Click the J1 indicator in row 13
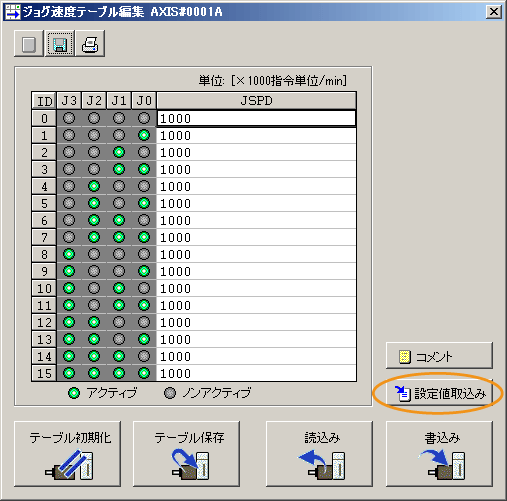 click(119, 339)
